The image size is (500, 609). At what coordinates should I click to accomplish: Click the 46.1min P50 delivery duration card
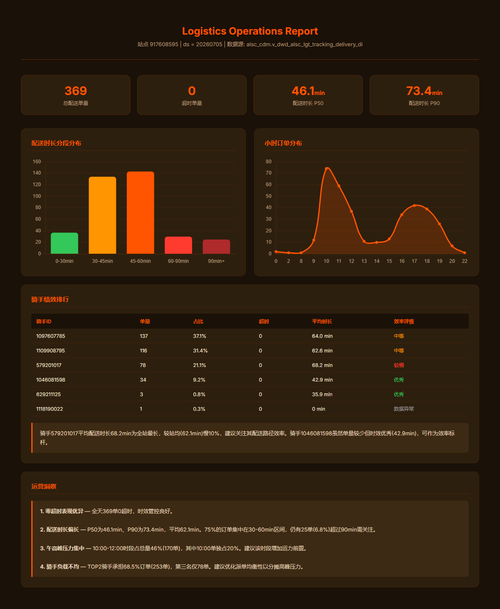[308, 95]
